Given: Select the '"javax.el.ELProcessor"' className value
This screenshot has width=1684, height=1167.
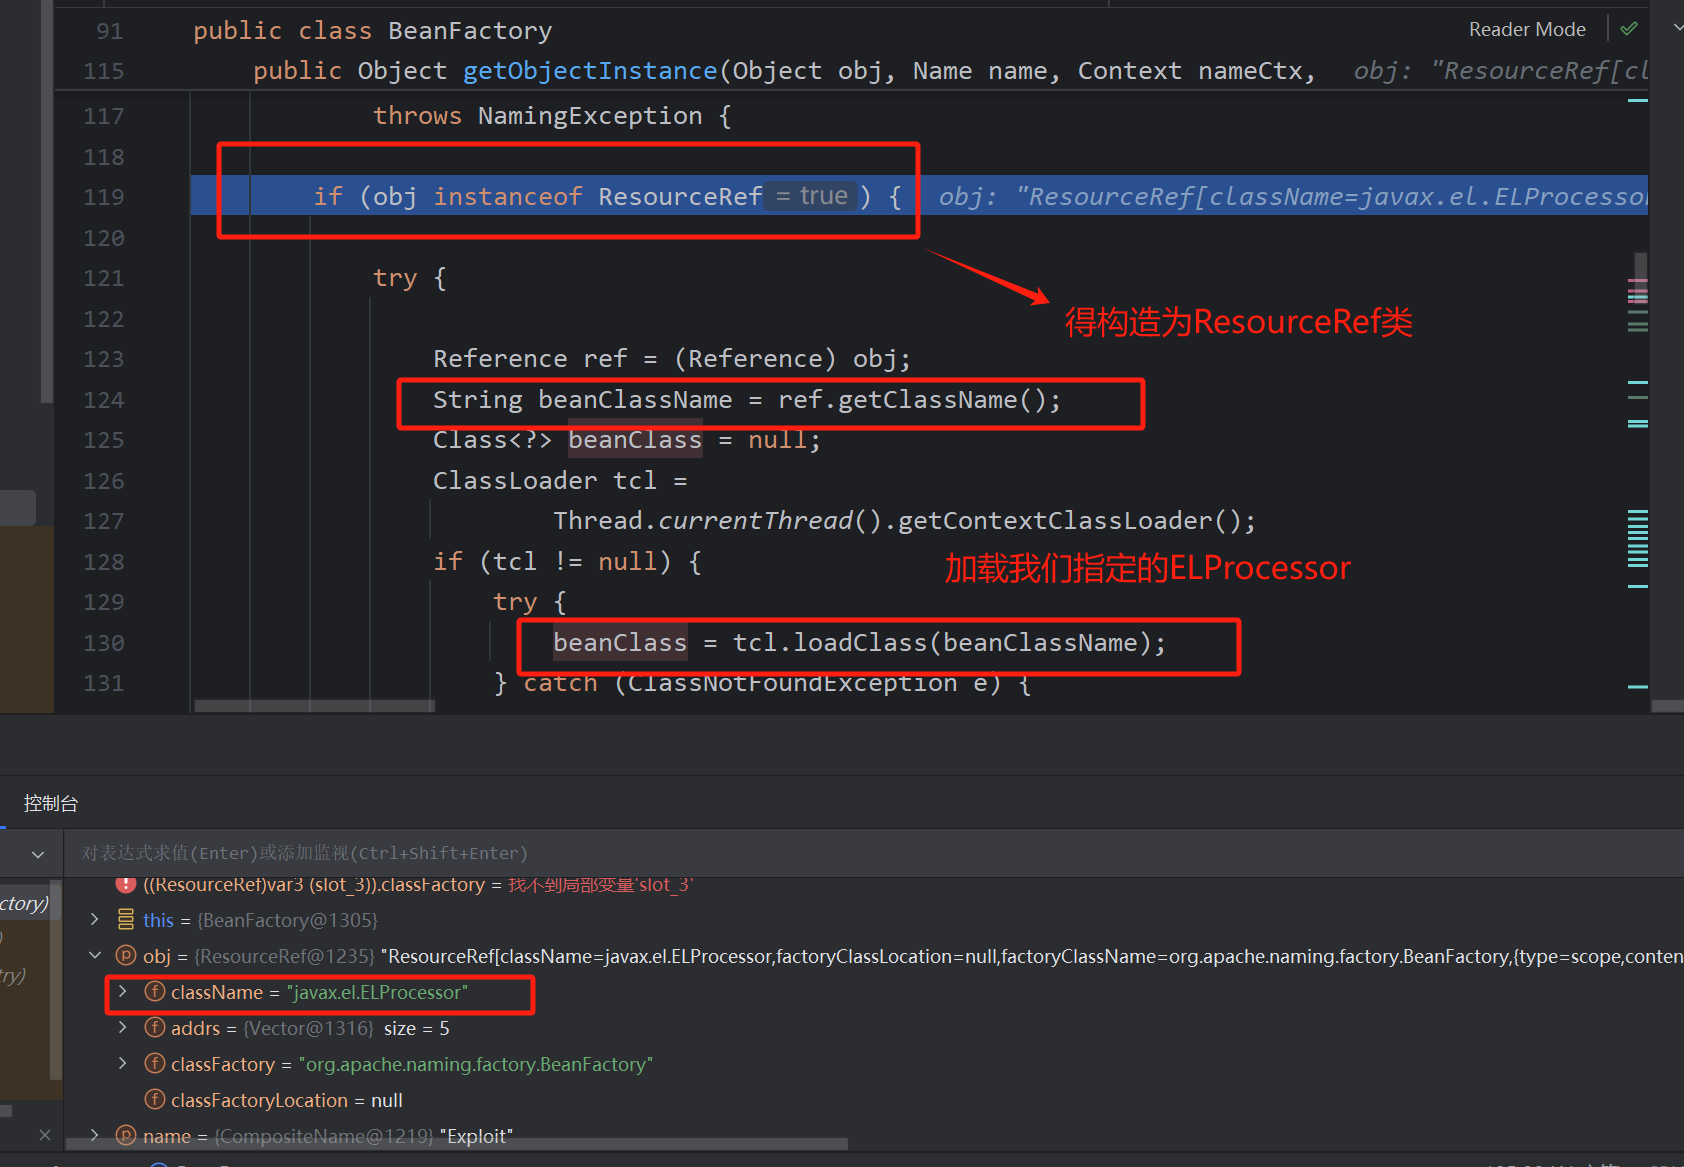Looking at the screenshot, I should [x=377, y=992].
